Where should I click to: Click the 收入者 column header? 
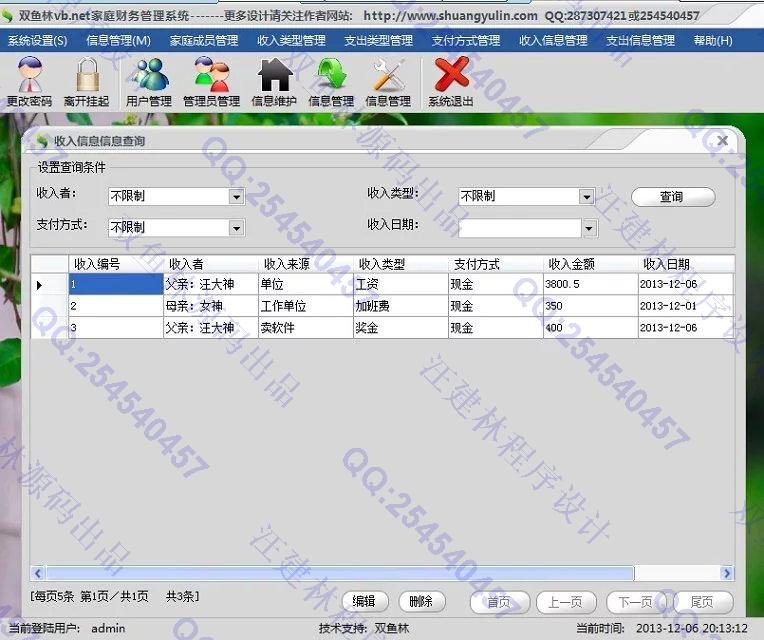click(x=210, y=264)
